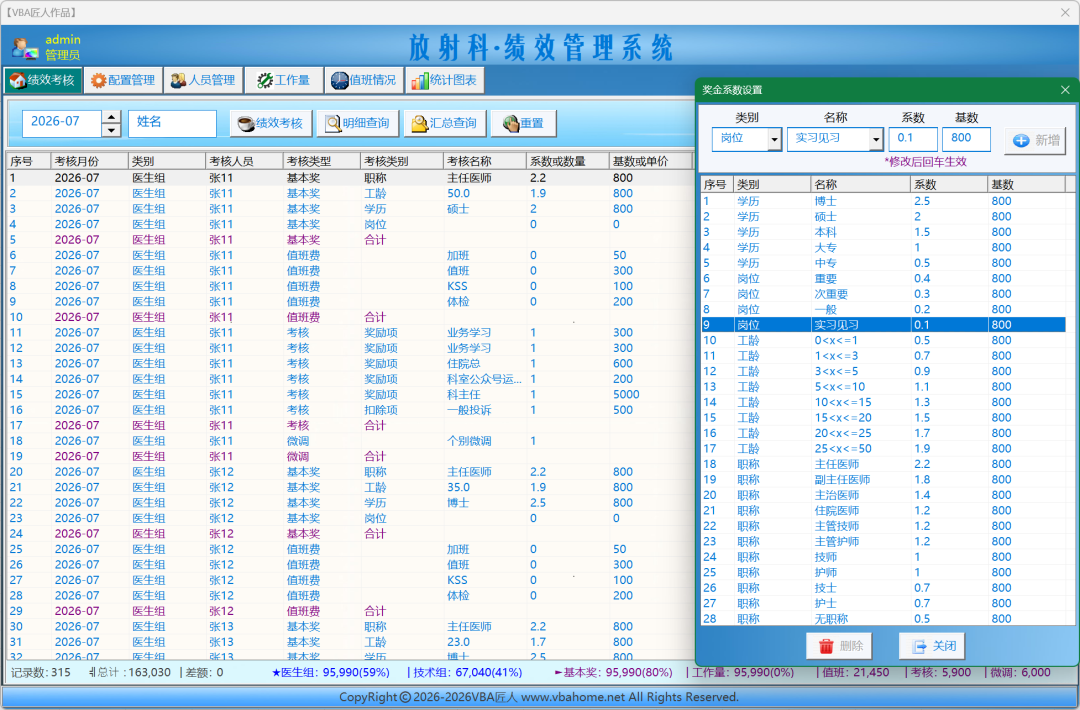The height and width of the screenshot is (710, 1080).
Task: Click the 姓名 name input field
Action: point(172,123)
